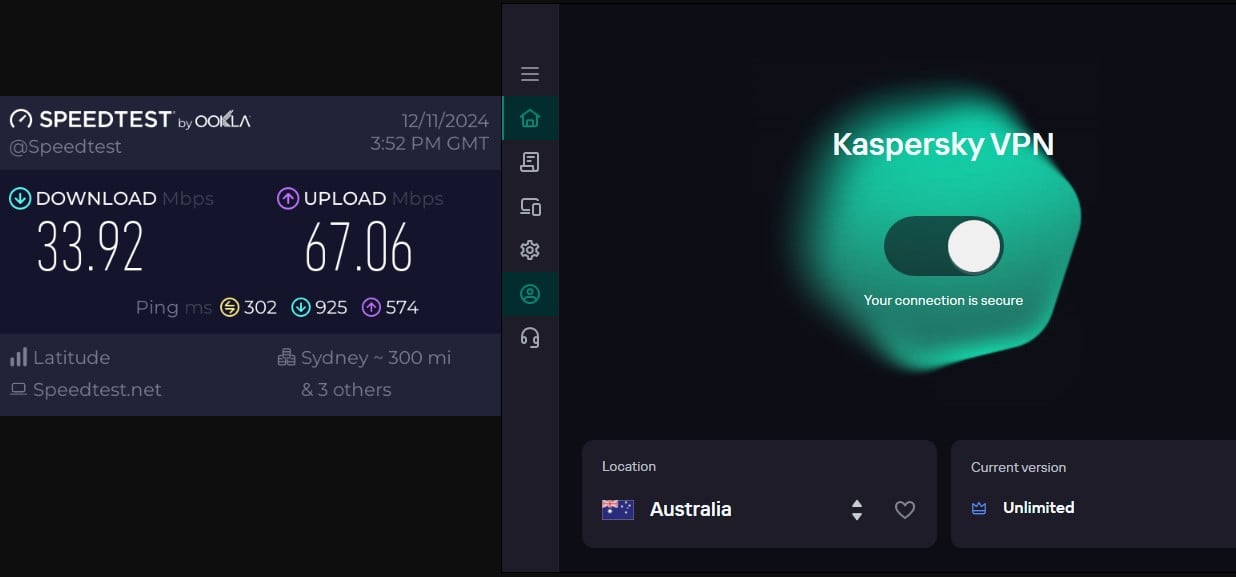Viewport: 1236px width, 577px height.
Task: Toggle the VPN connection switch off
Action: pos(944,245)
